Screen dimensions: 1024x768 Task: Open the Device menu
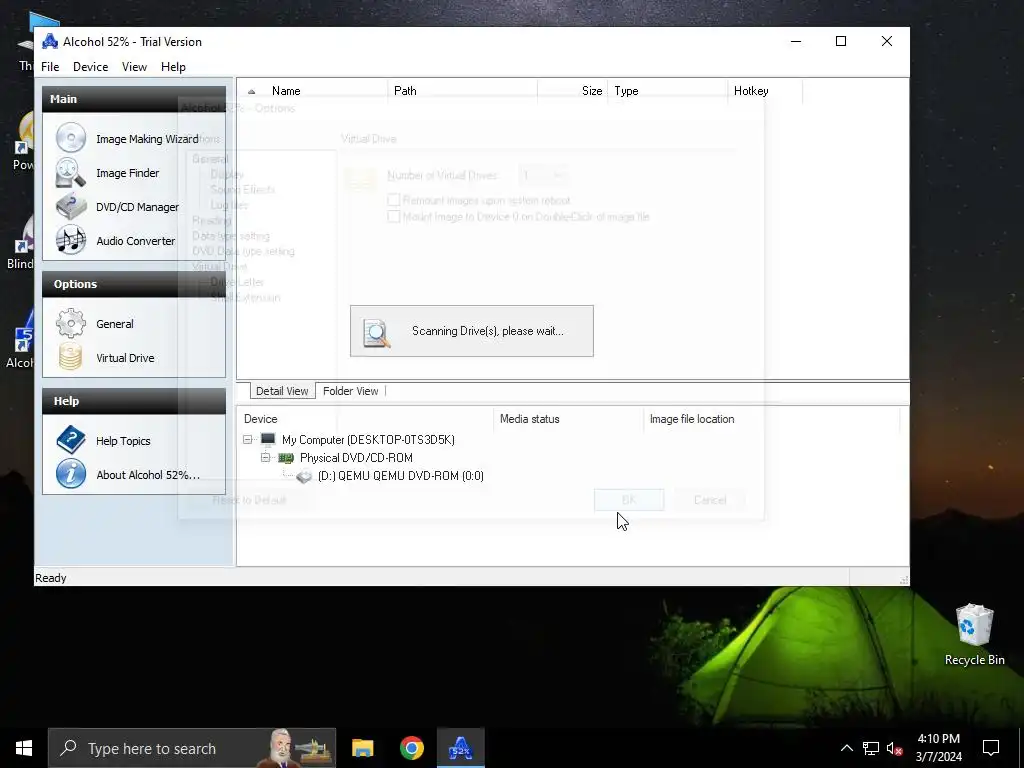click(x=91, y=67)
